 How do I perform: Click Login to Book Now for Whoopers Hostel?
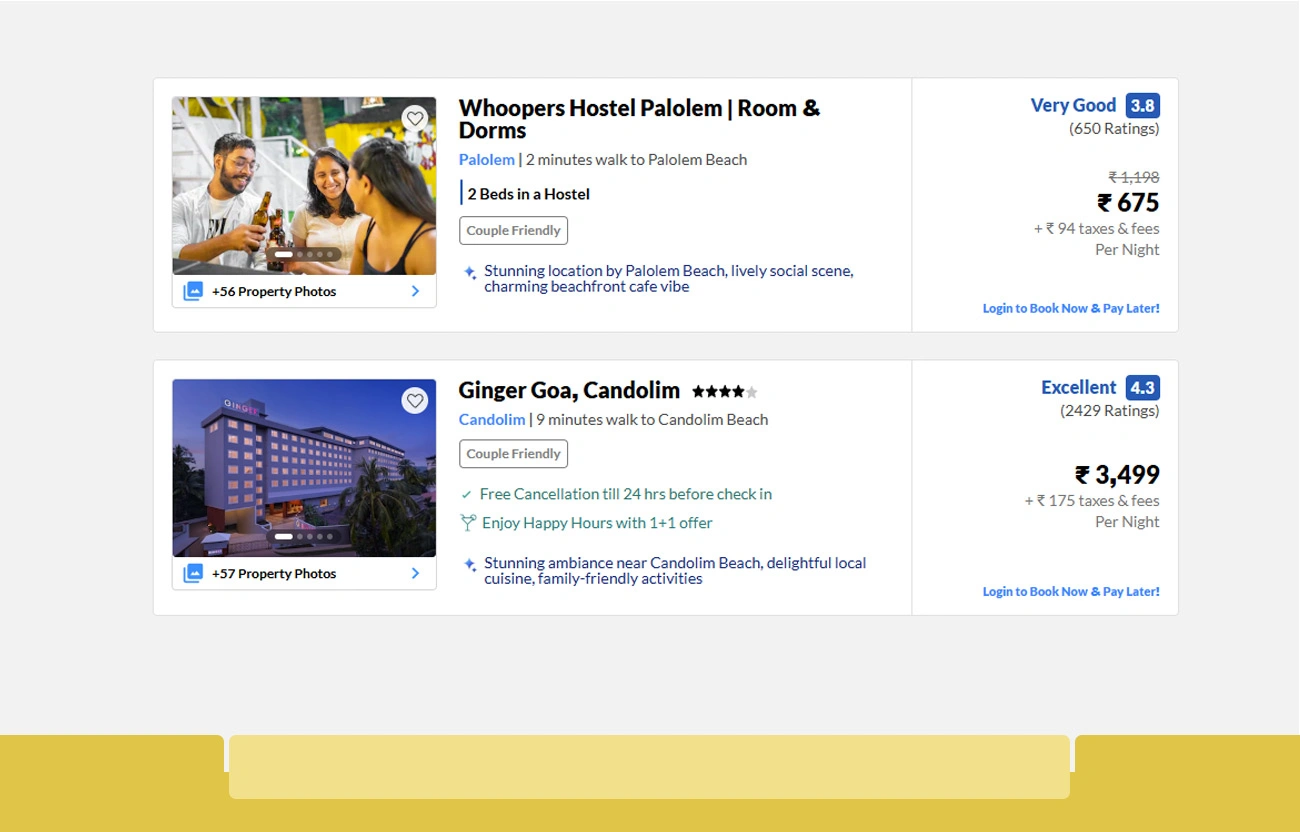click(1070, 308)
